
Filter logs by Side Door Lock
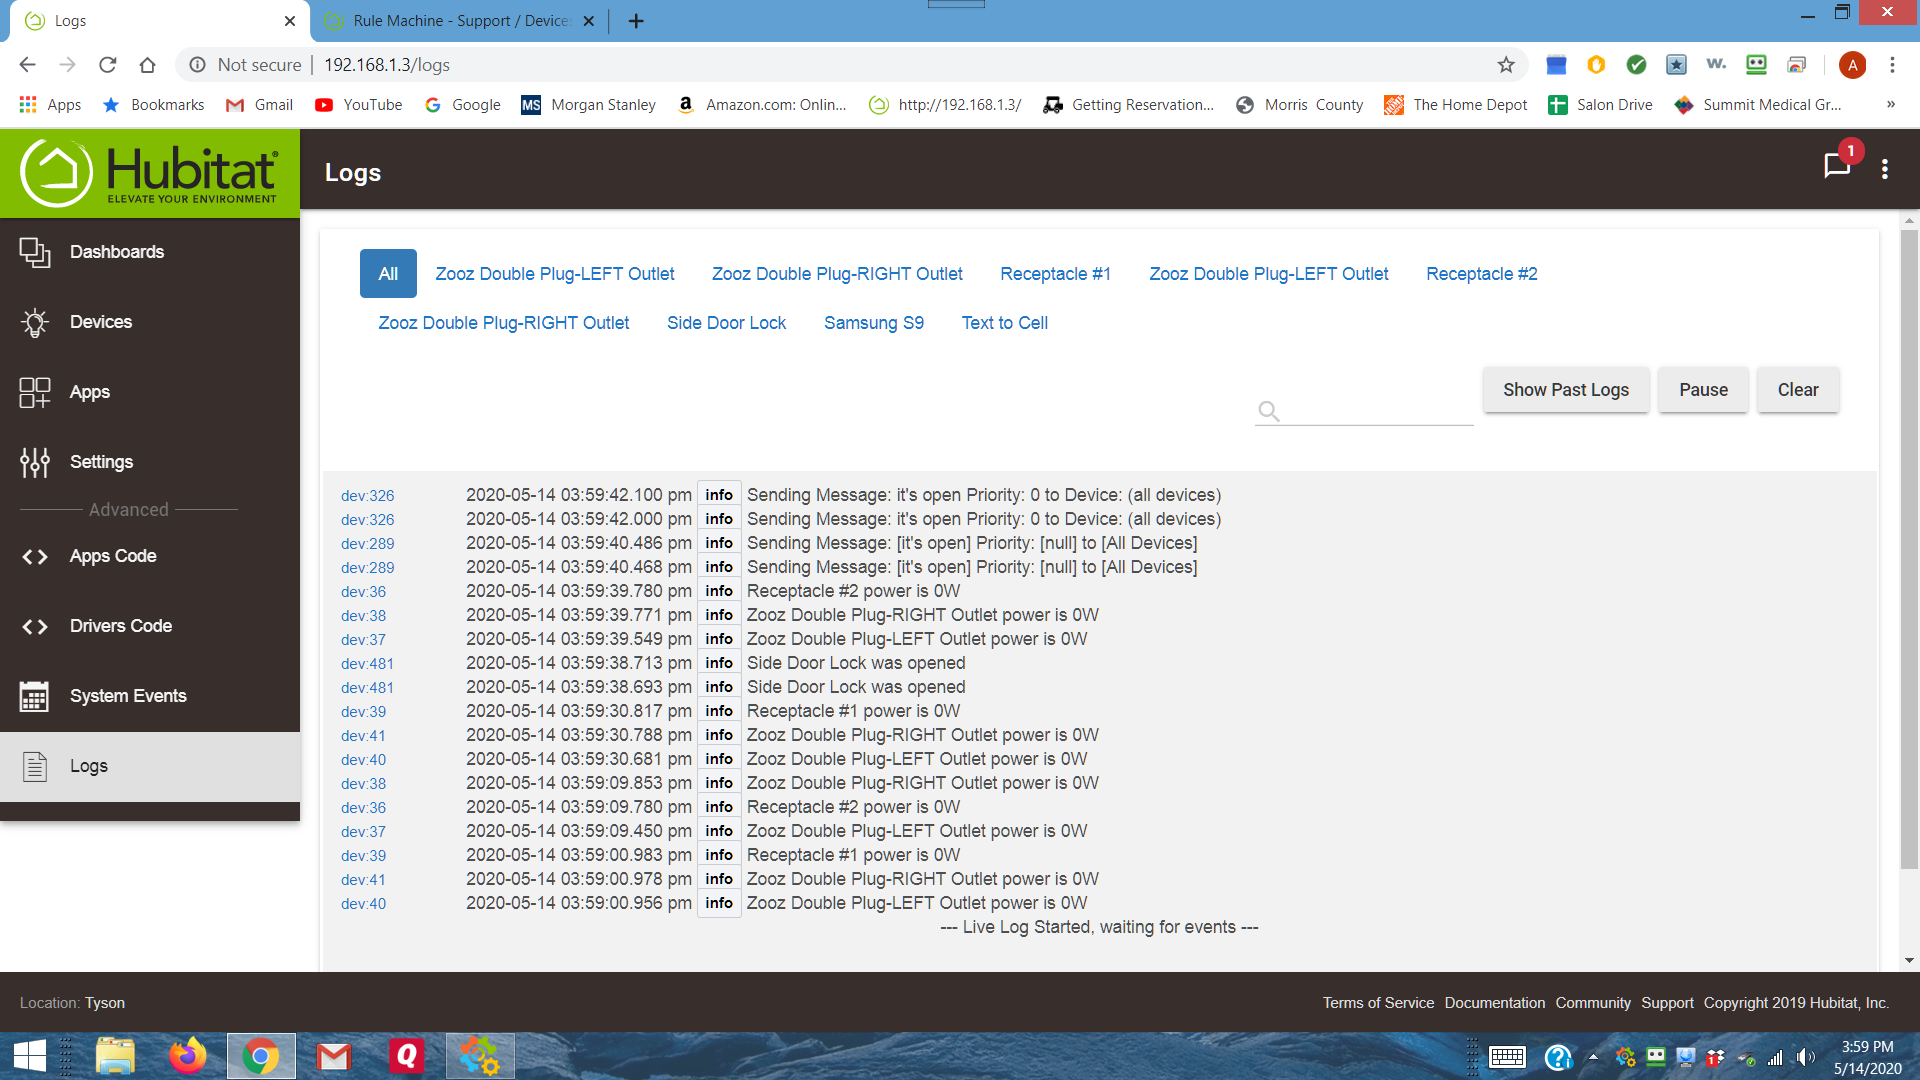pos(726,323)
